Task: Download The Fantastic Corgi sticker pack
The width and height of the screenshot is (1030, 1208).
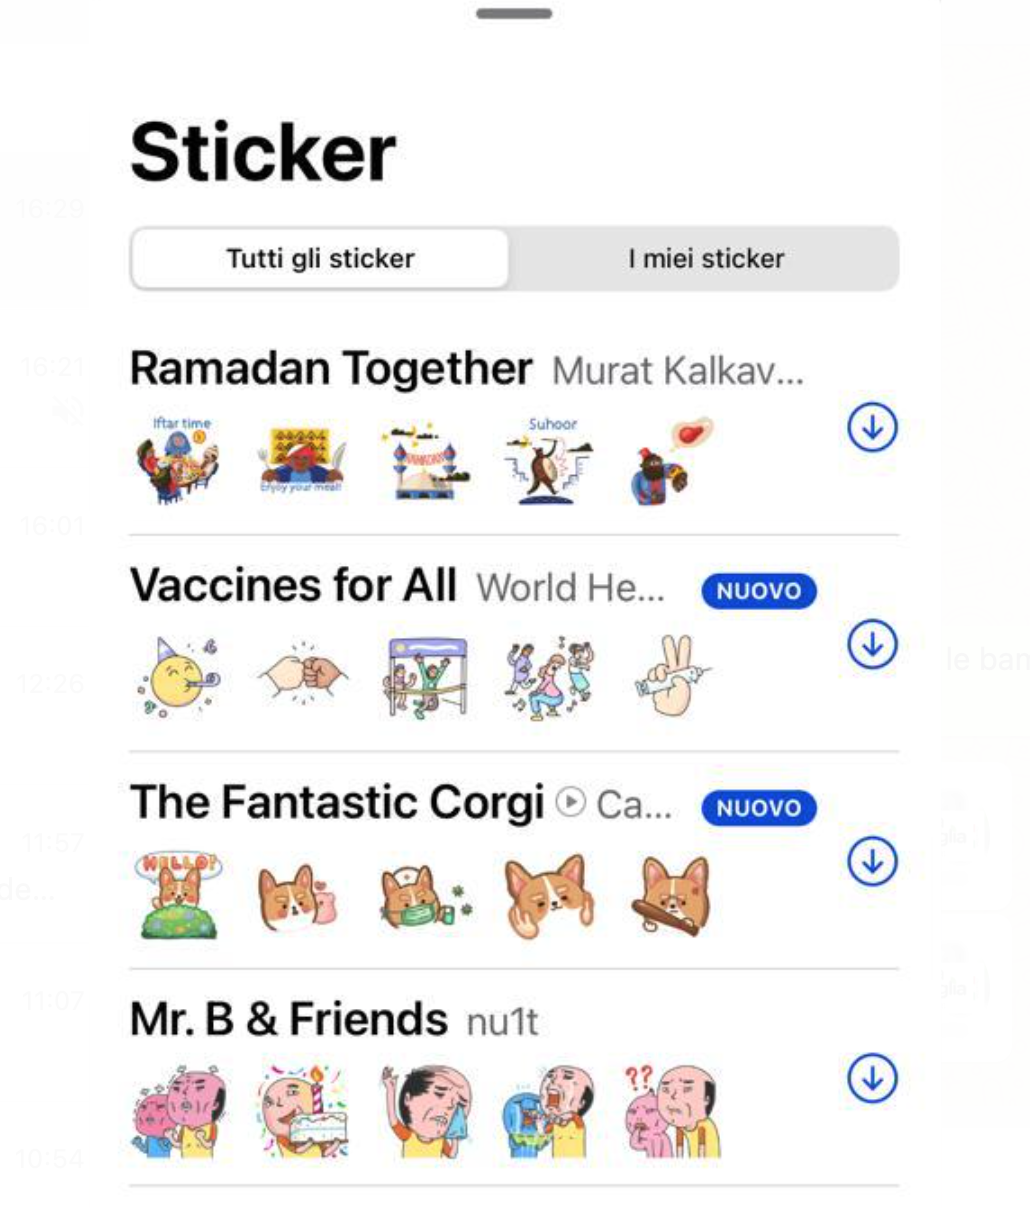Action: coord(872,862)
